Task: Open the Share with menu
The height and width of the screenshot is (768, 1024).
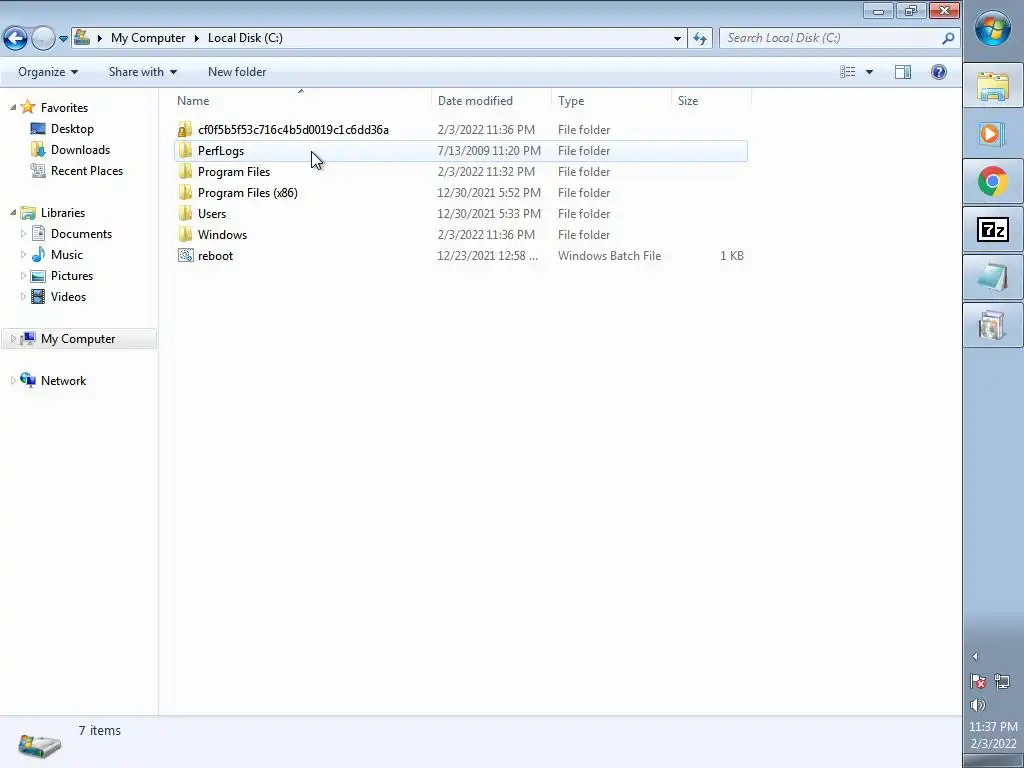Action: pos(142,72)
